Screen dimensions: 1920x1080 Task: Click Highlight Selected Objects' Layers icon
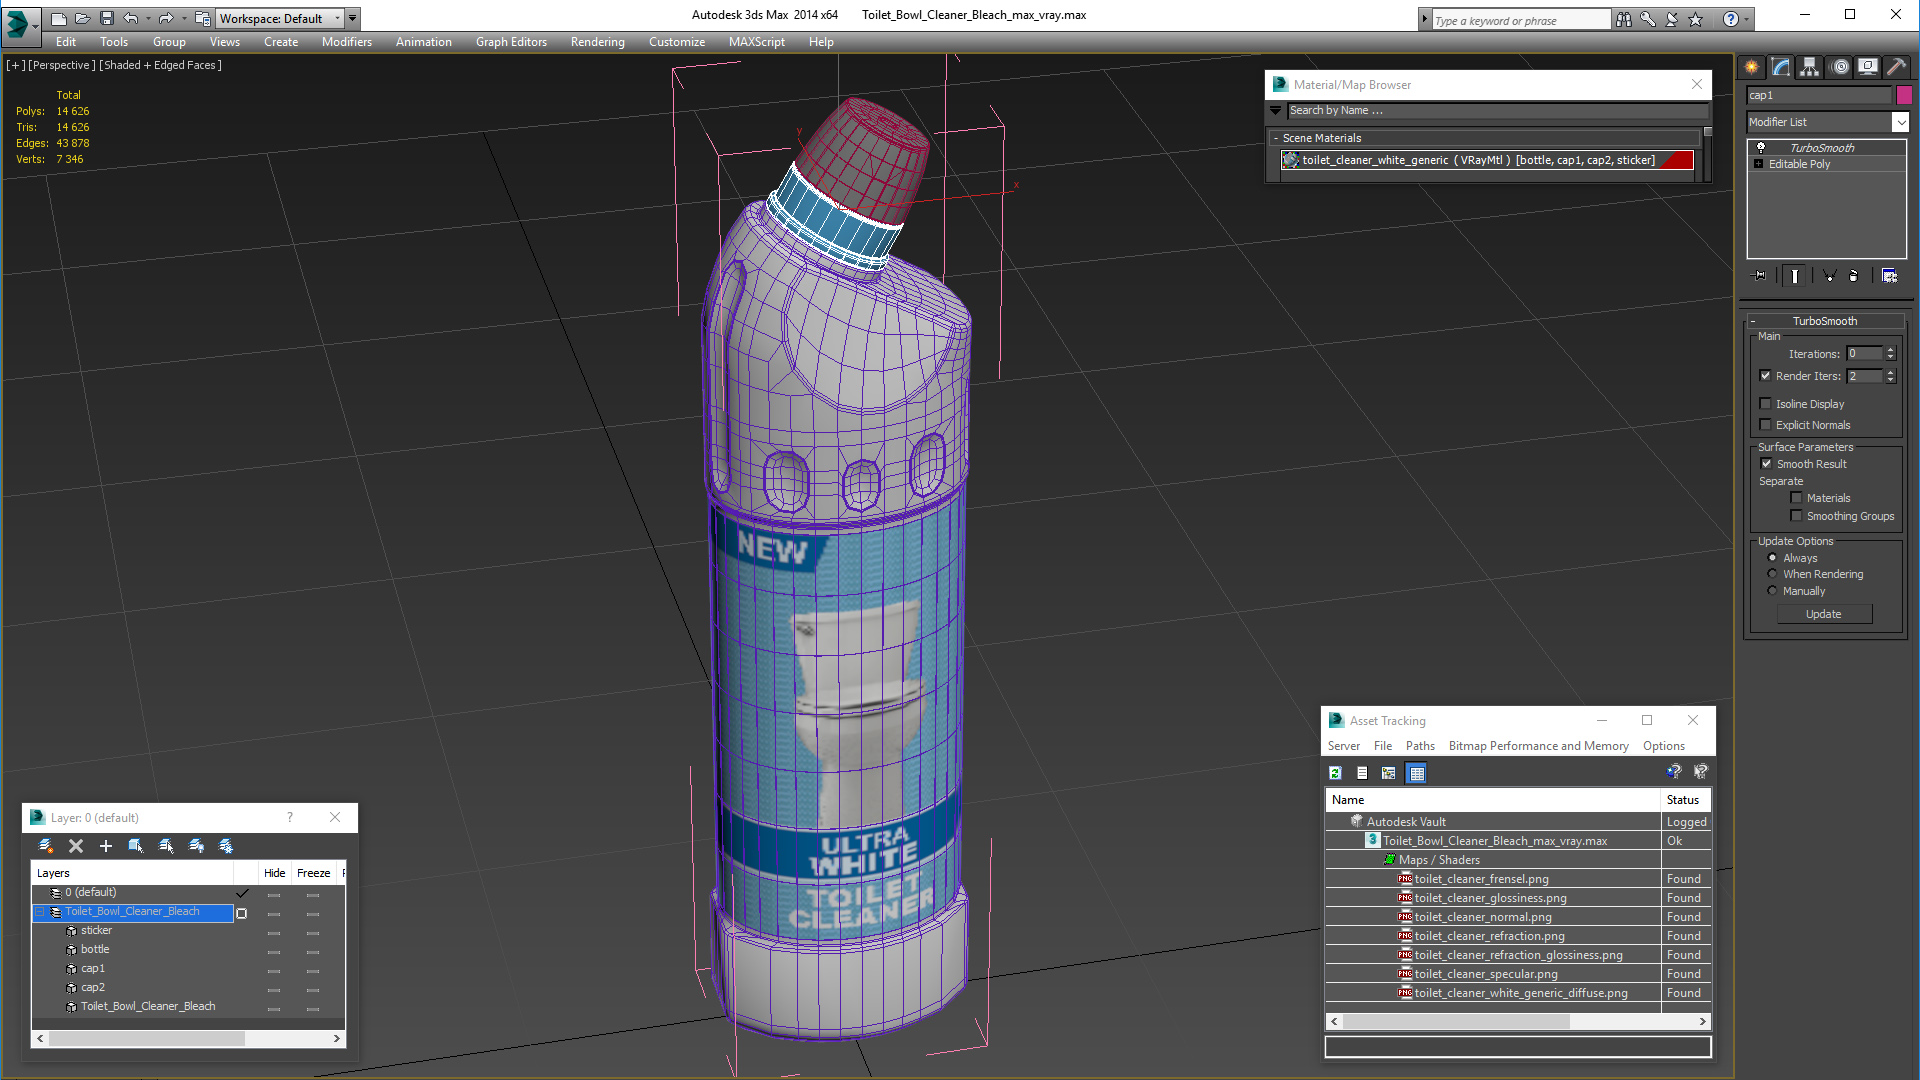166,846
